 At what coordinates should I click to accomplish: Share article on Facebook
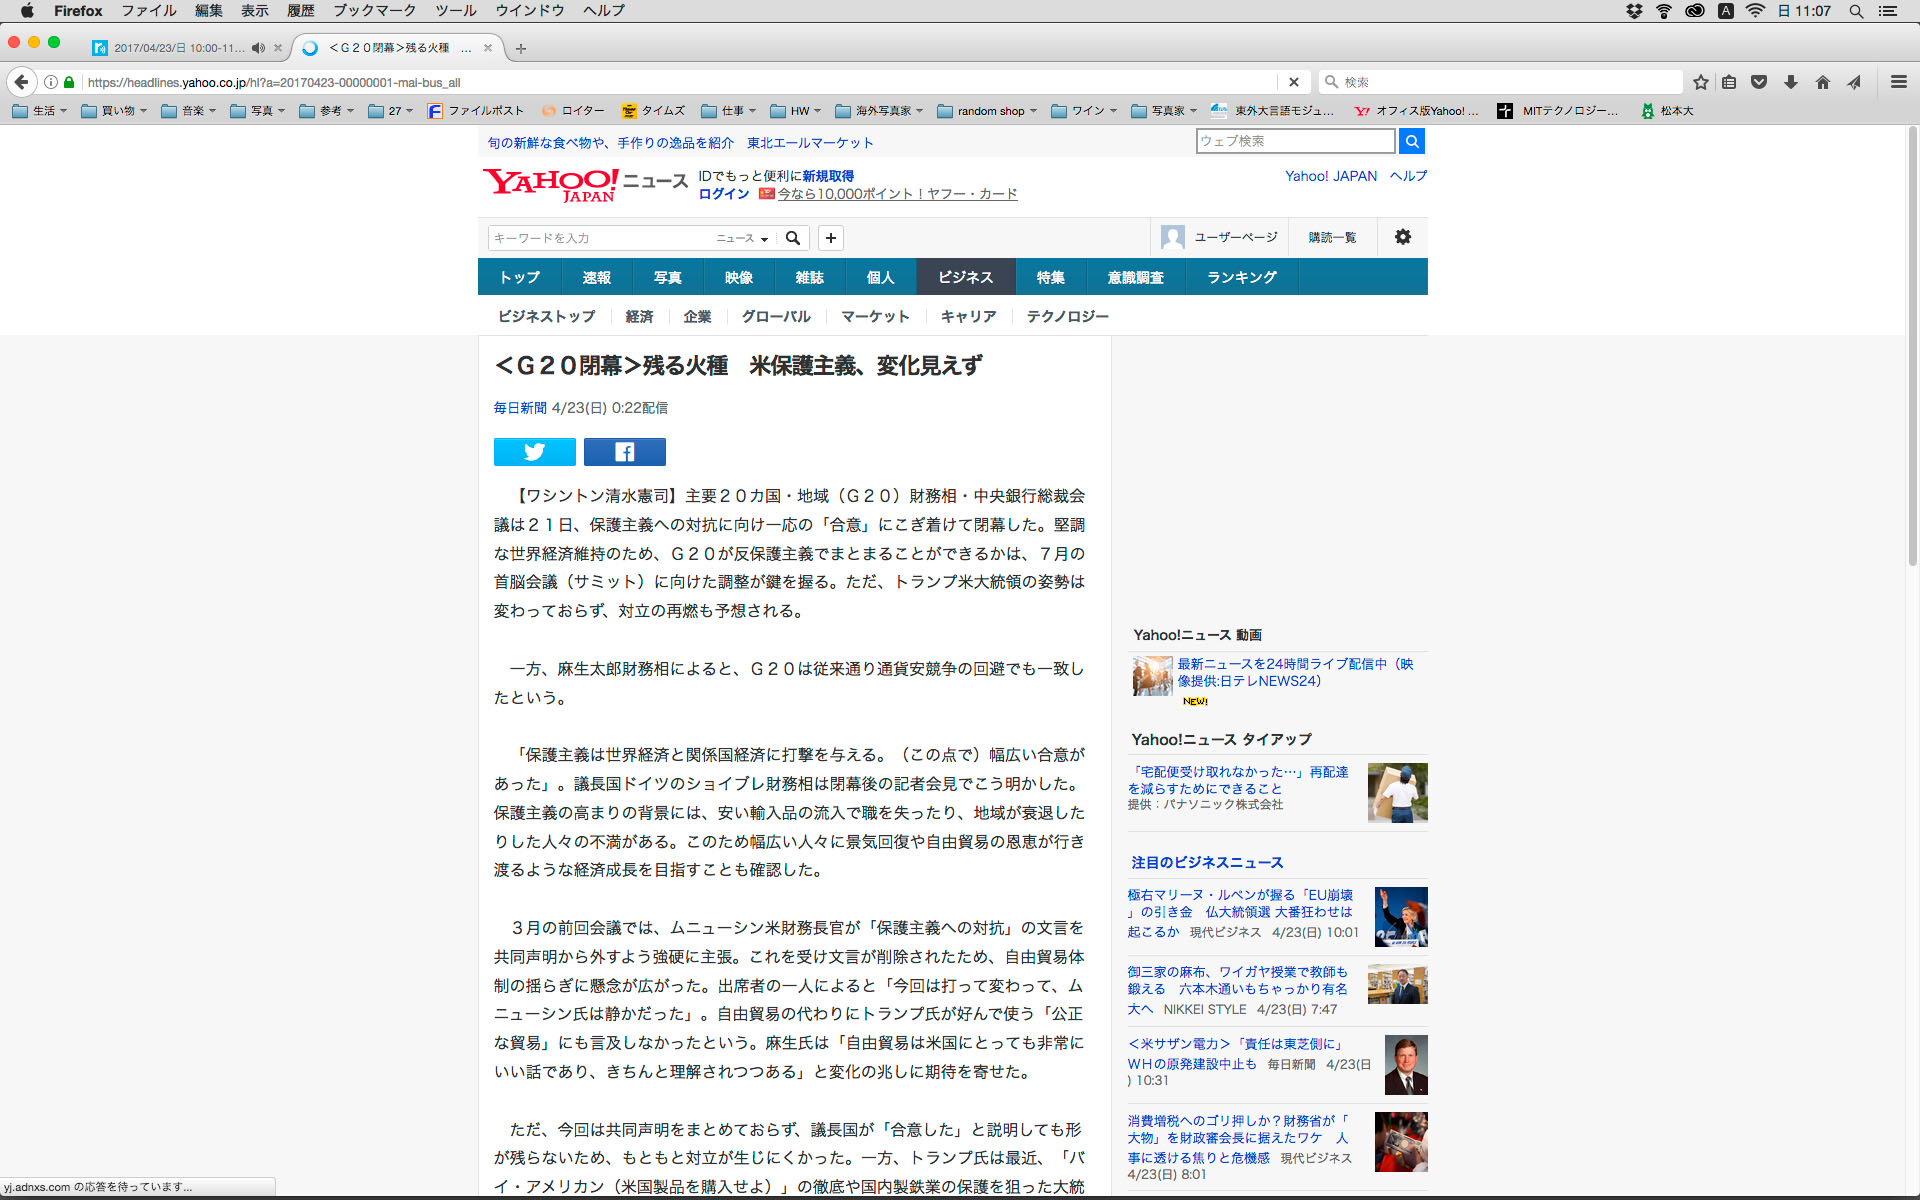coord(624,452)
